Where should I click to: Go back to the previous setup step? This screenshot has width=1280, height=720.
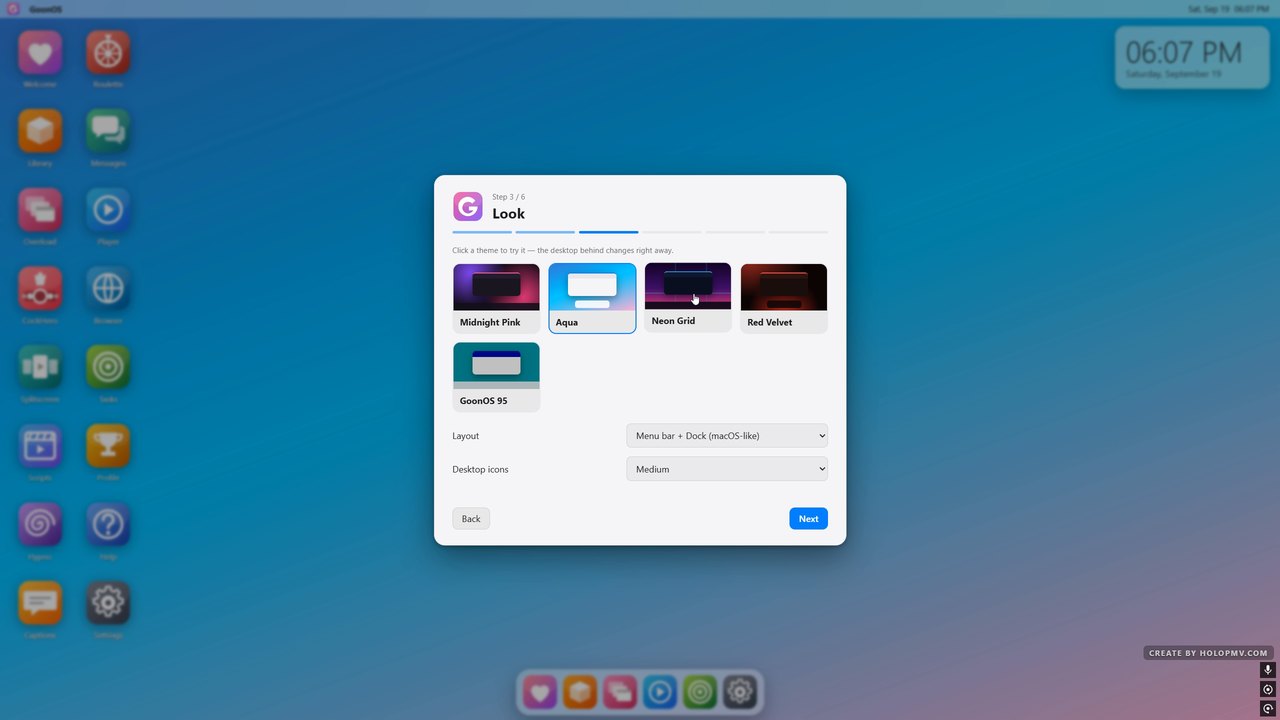(471, 519)
